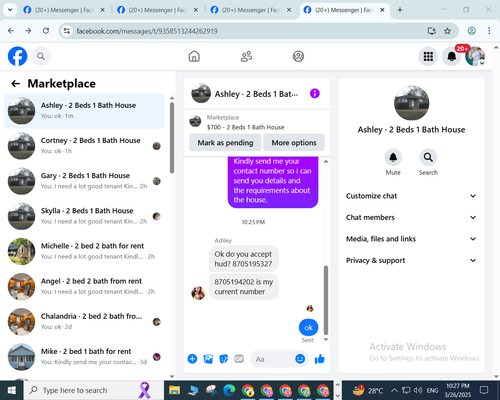This screenshot has width=500, height=400.
Task: Choose a GIF icon
Action: tap(239, 359)
